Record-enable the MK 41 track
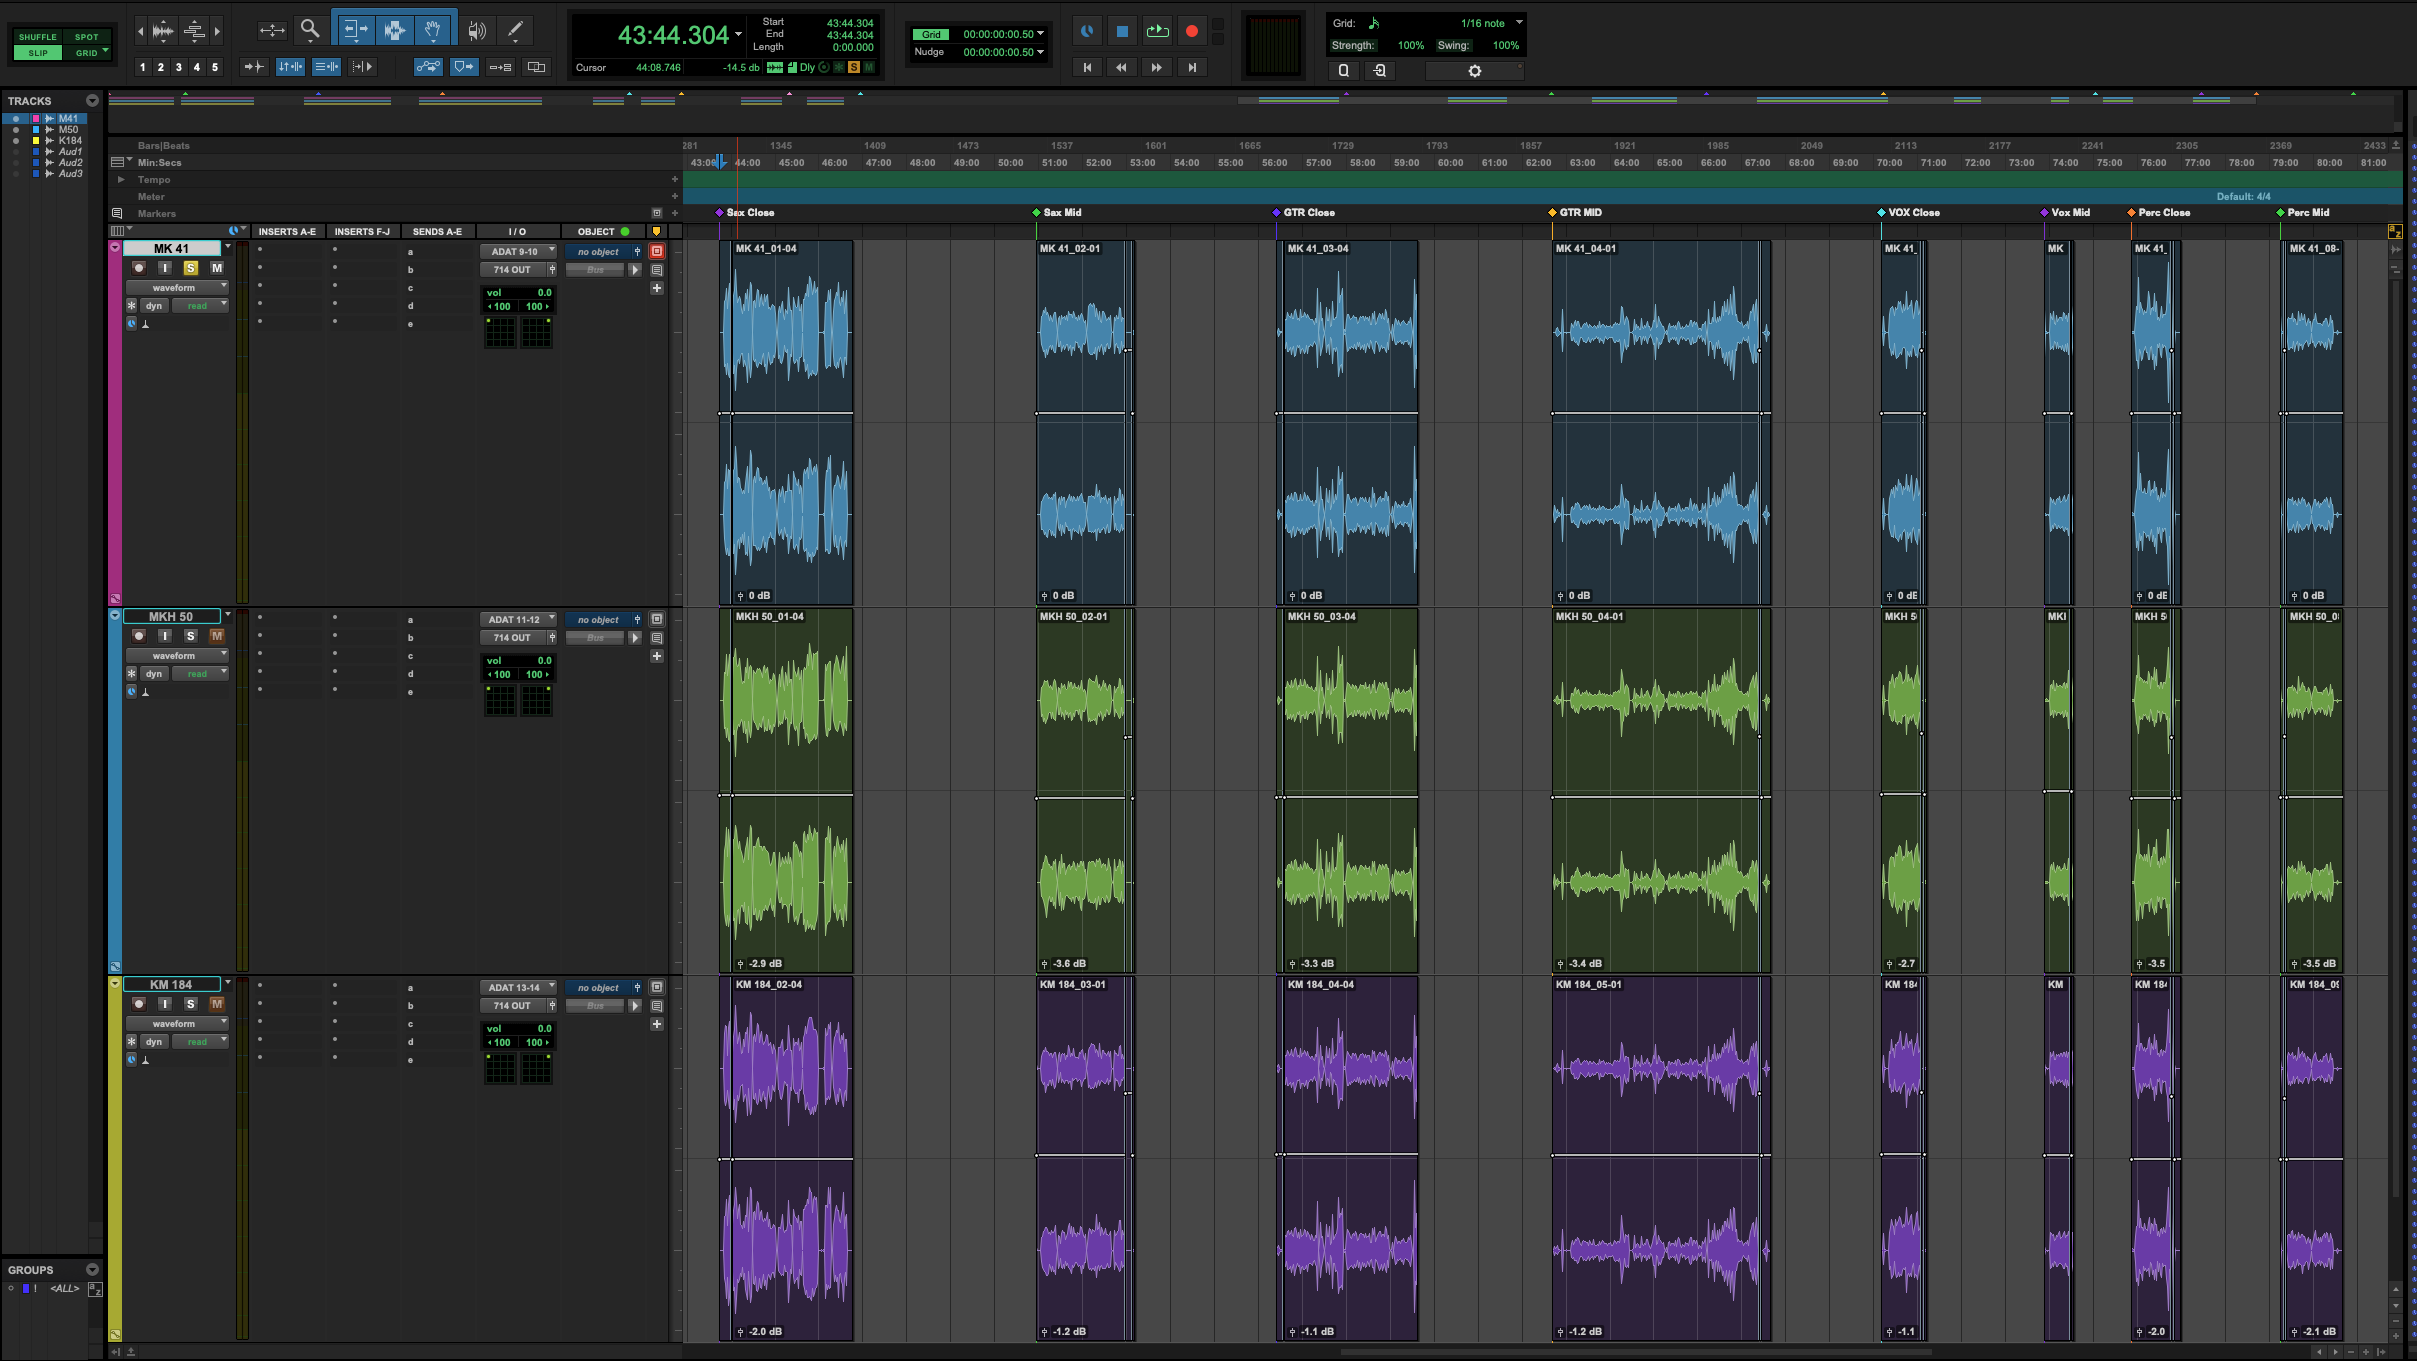2417x1361 pixels. pos(139,268)
